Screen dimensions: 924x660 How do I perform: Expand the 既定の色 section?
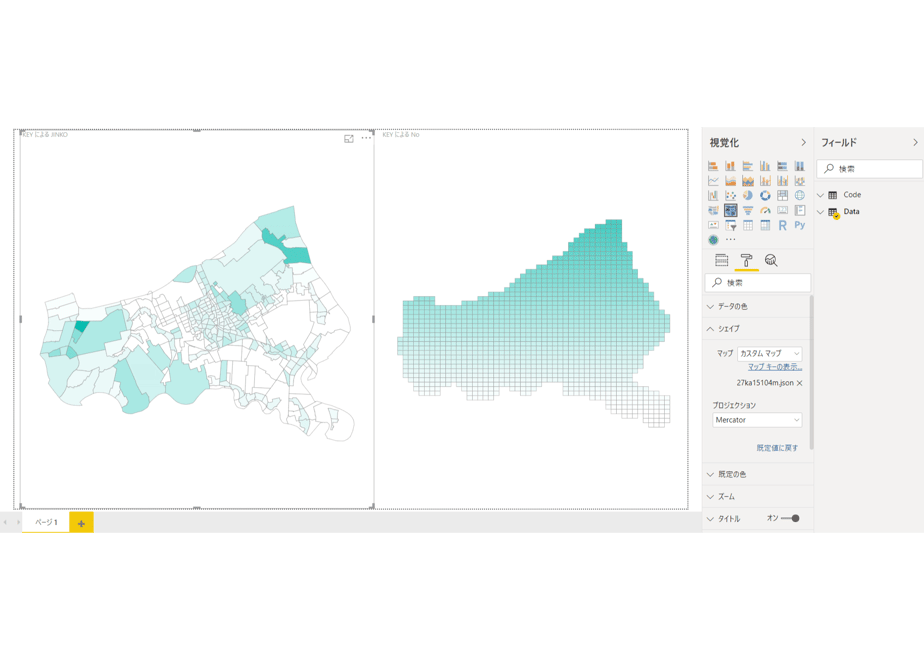click(x=758, y=474)
